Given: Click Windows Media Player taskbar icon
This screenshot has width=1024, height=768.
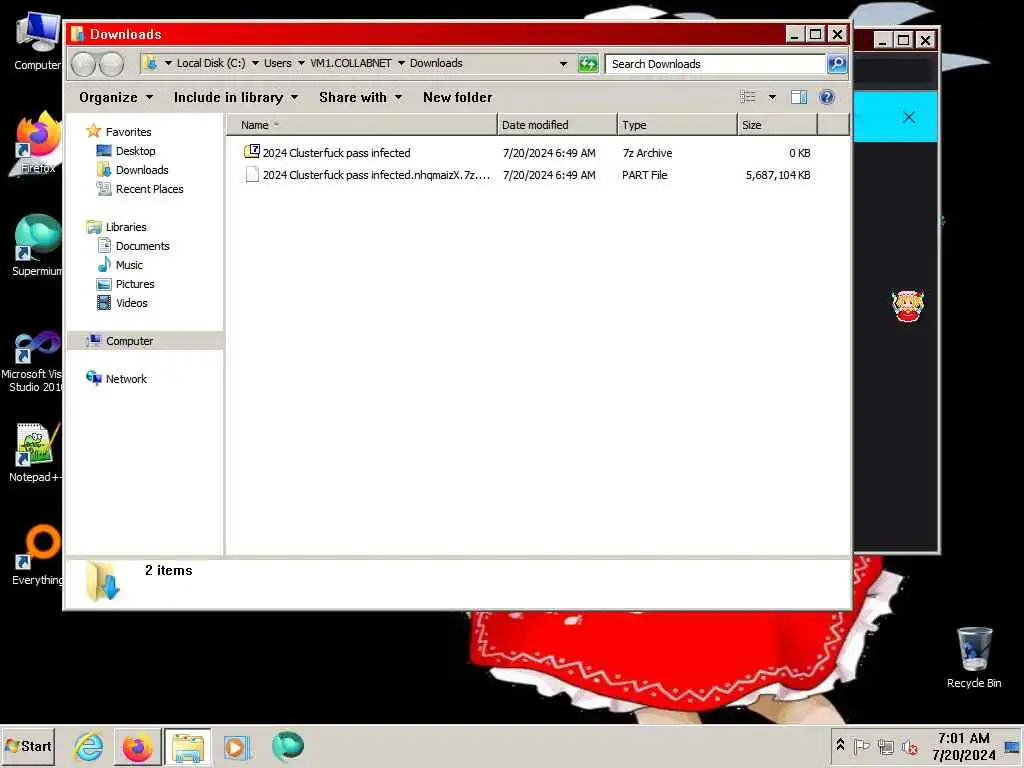Looking at the screenshot, I should 236,746.
